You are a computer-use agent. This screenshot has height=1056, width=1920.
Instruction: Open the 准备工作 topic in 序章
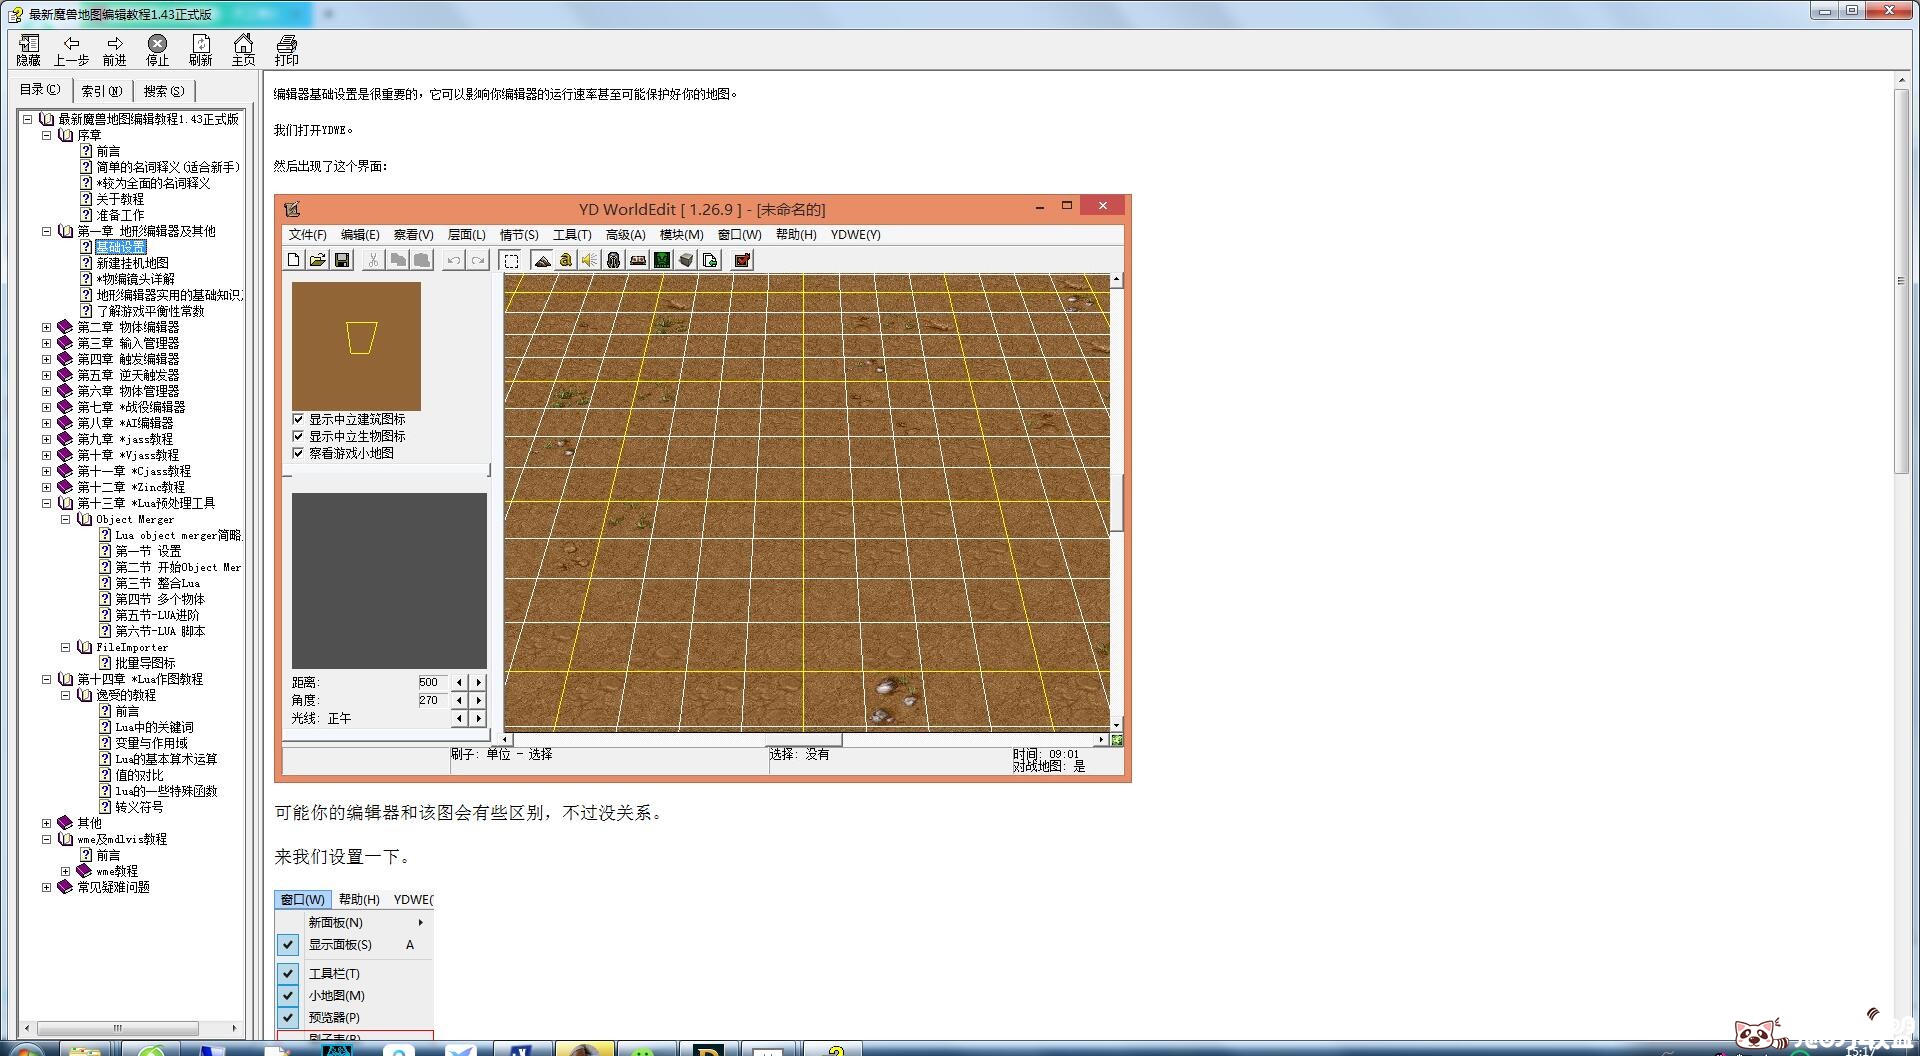pyautogui.click(x=120, y=215)
